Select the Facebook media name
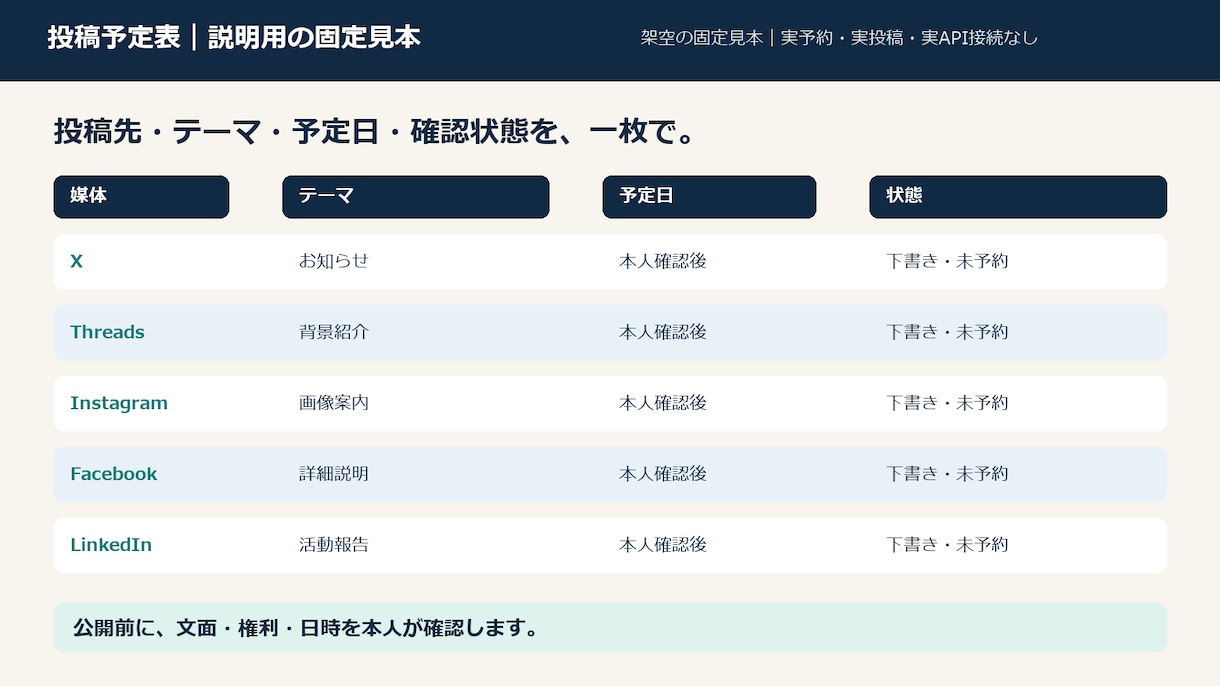This screenshot has height=686, width=1220. [x=114, y=474]
